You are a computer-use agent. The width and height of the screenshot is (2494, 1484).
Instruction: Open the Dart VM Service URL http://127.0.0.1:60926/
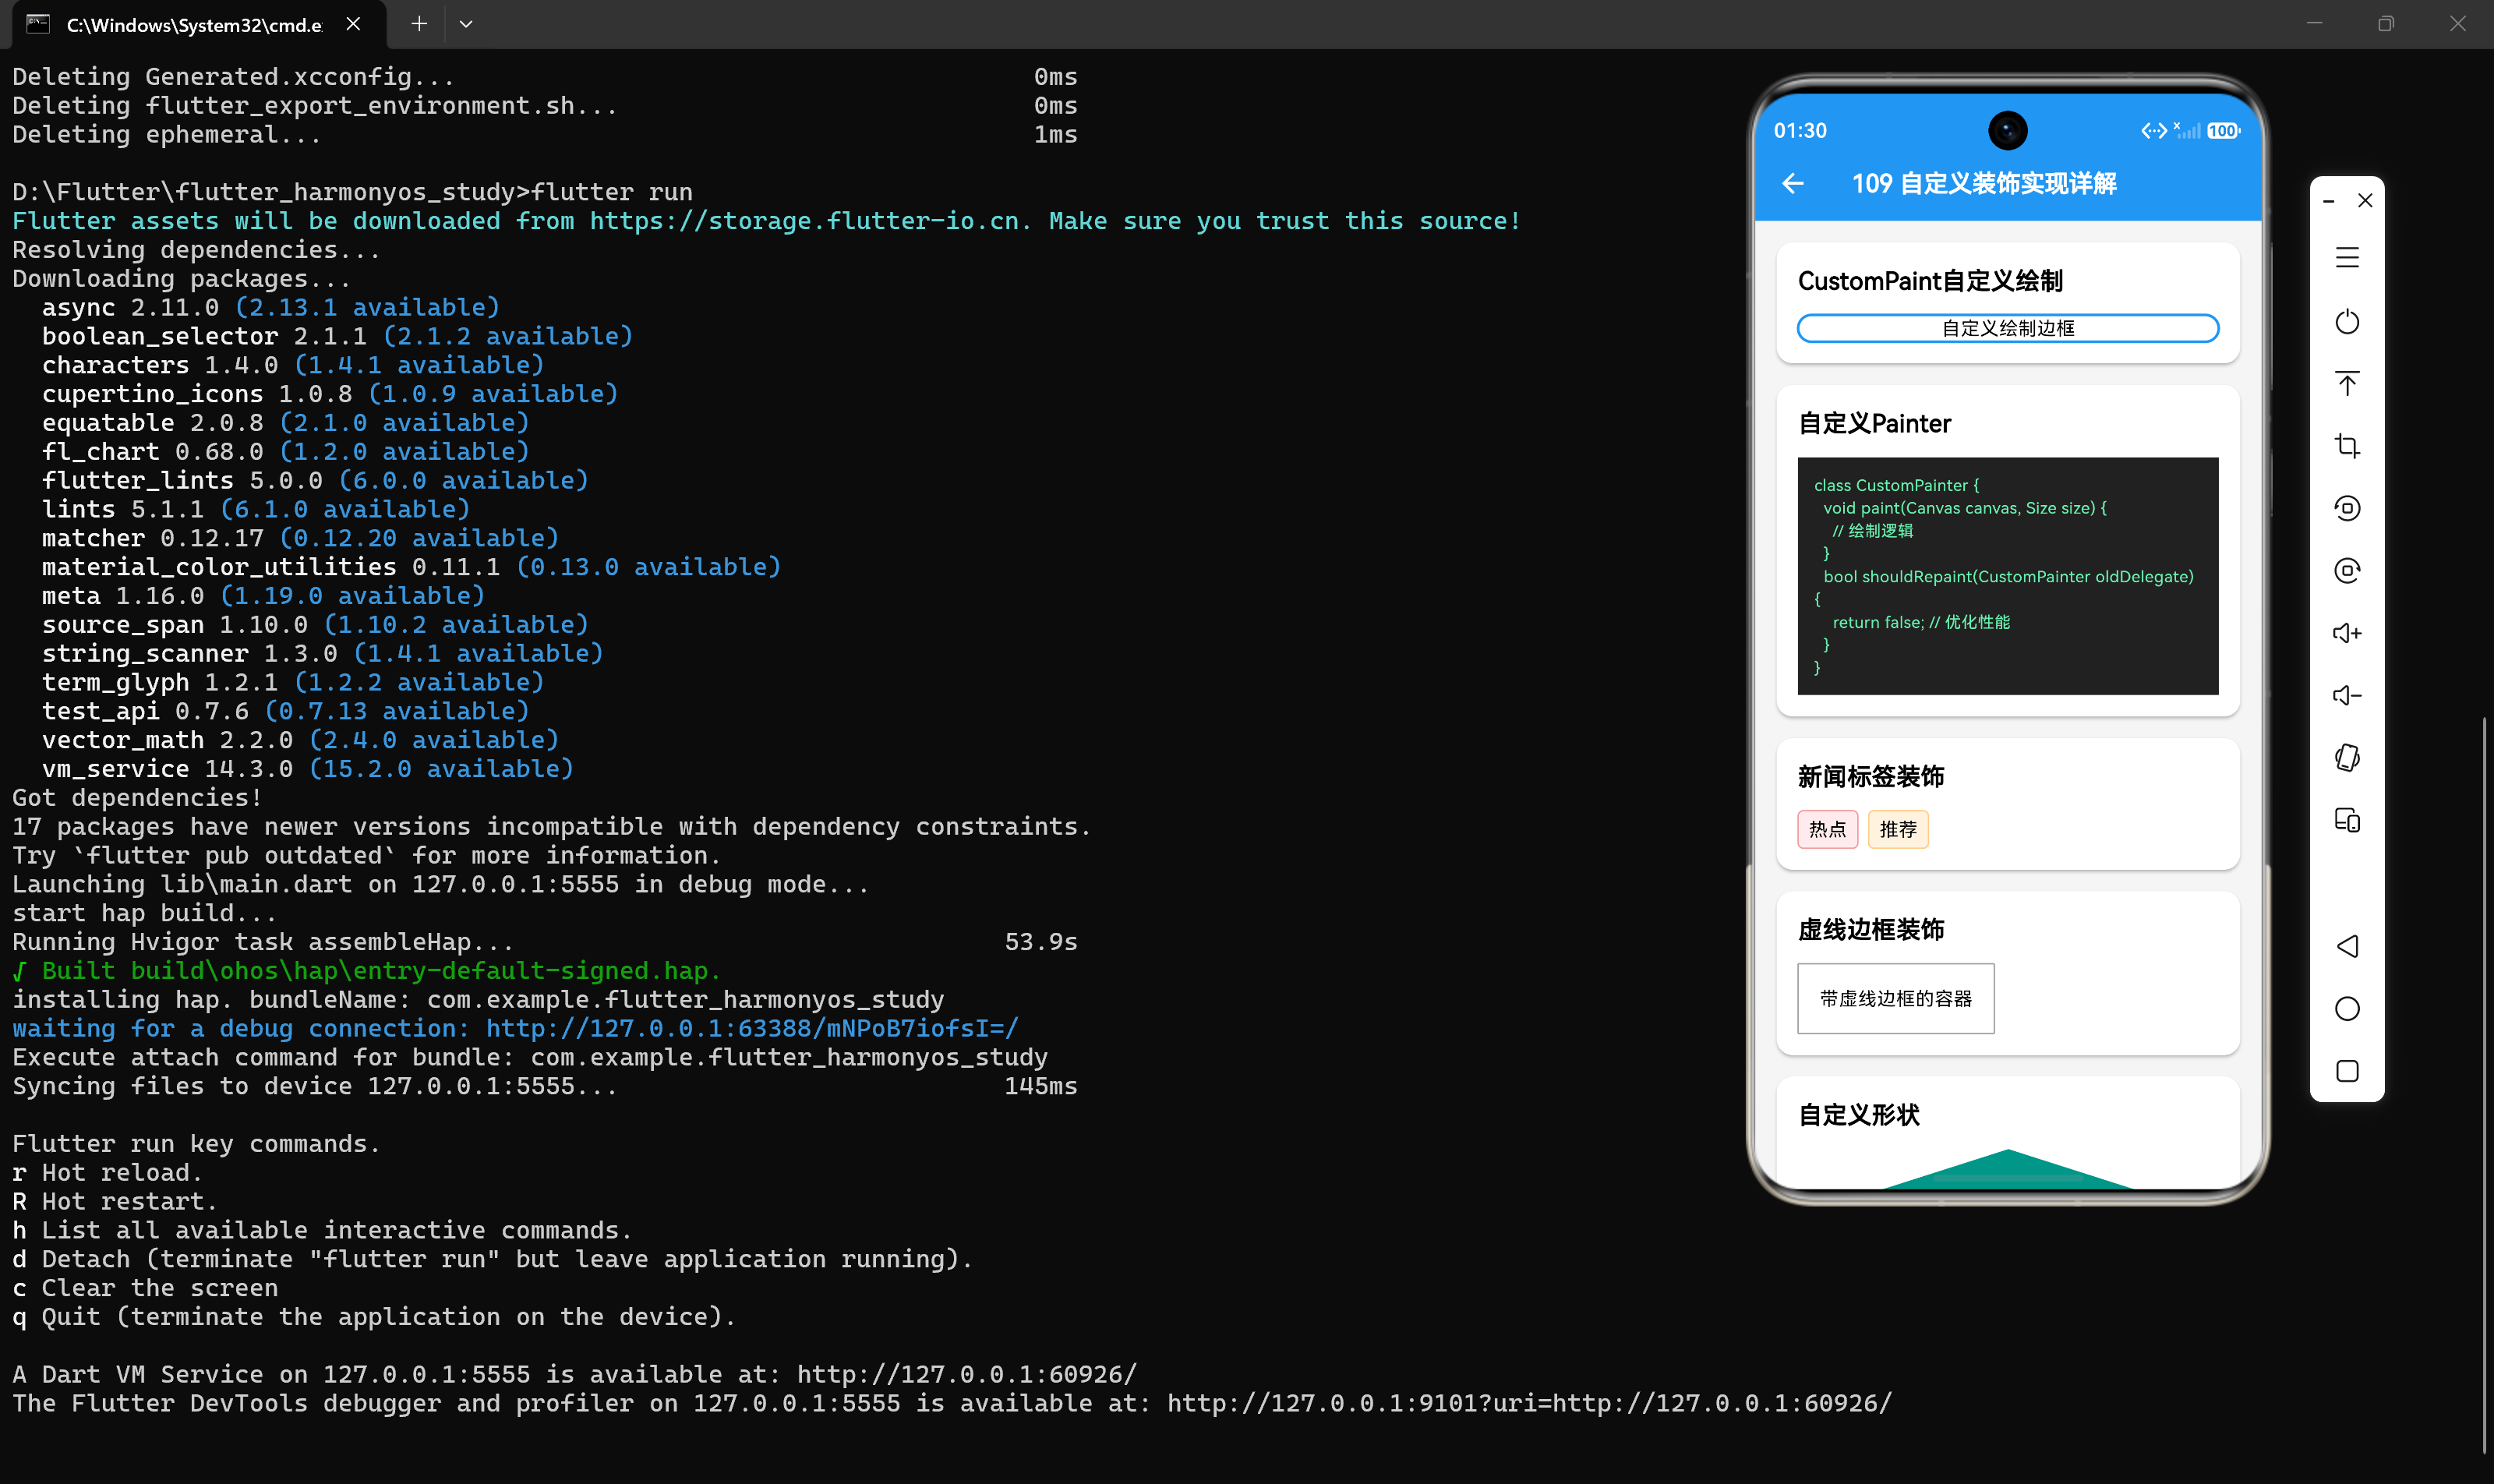[x=967, y=1374]
